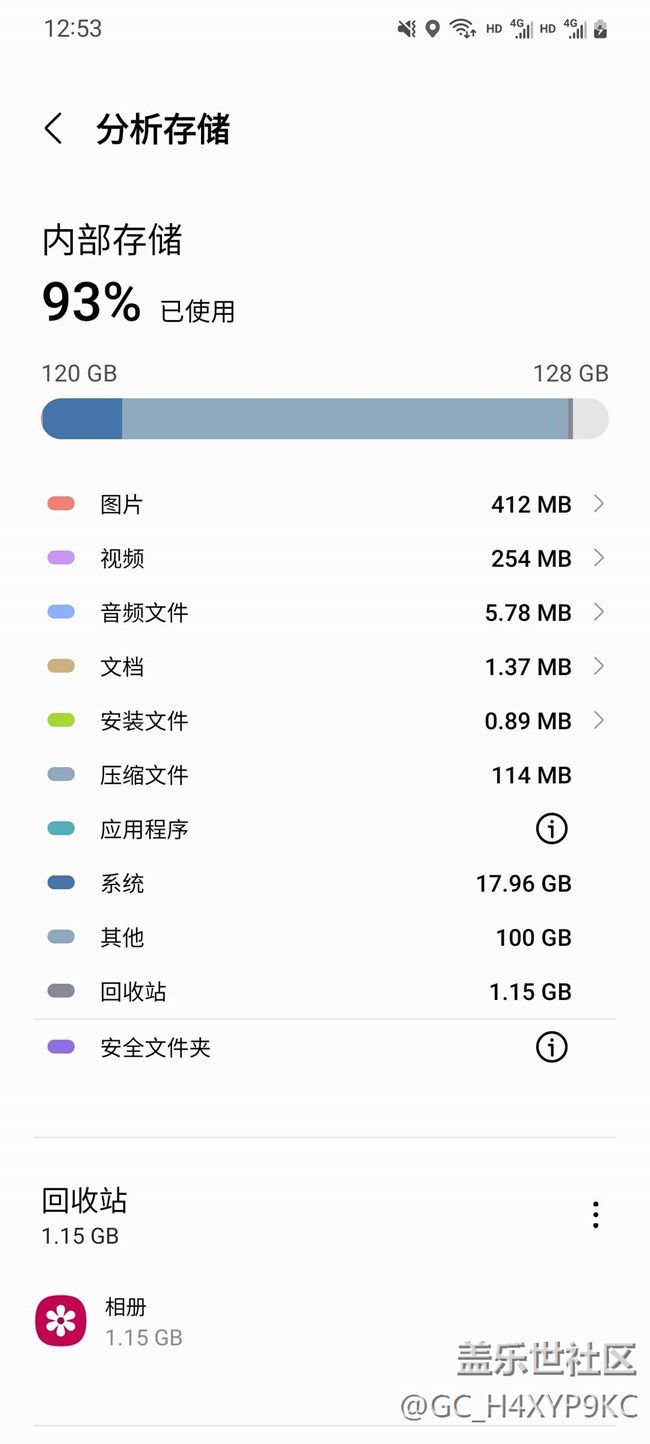This screenshot has height=1444, width=650.
Task: Tap the red 图片 color indicator
Action: pos(61,504)
